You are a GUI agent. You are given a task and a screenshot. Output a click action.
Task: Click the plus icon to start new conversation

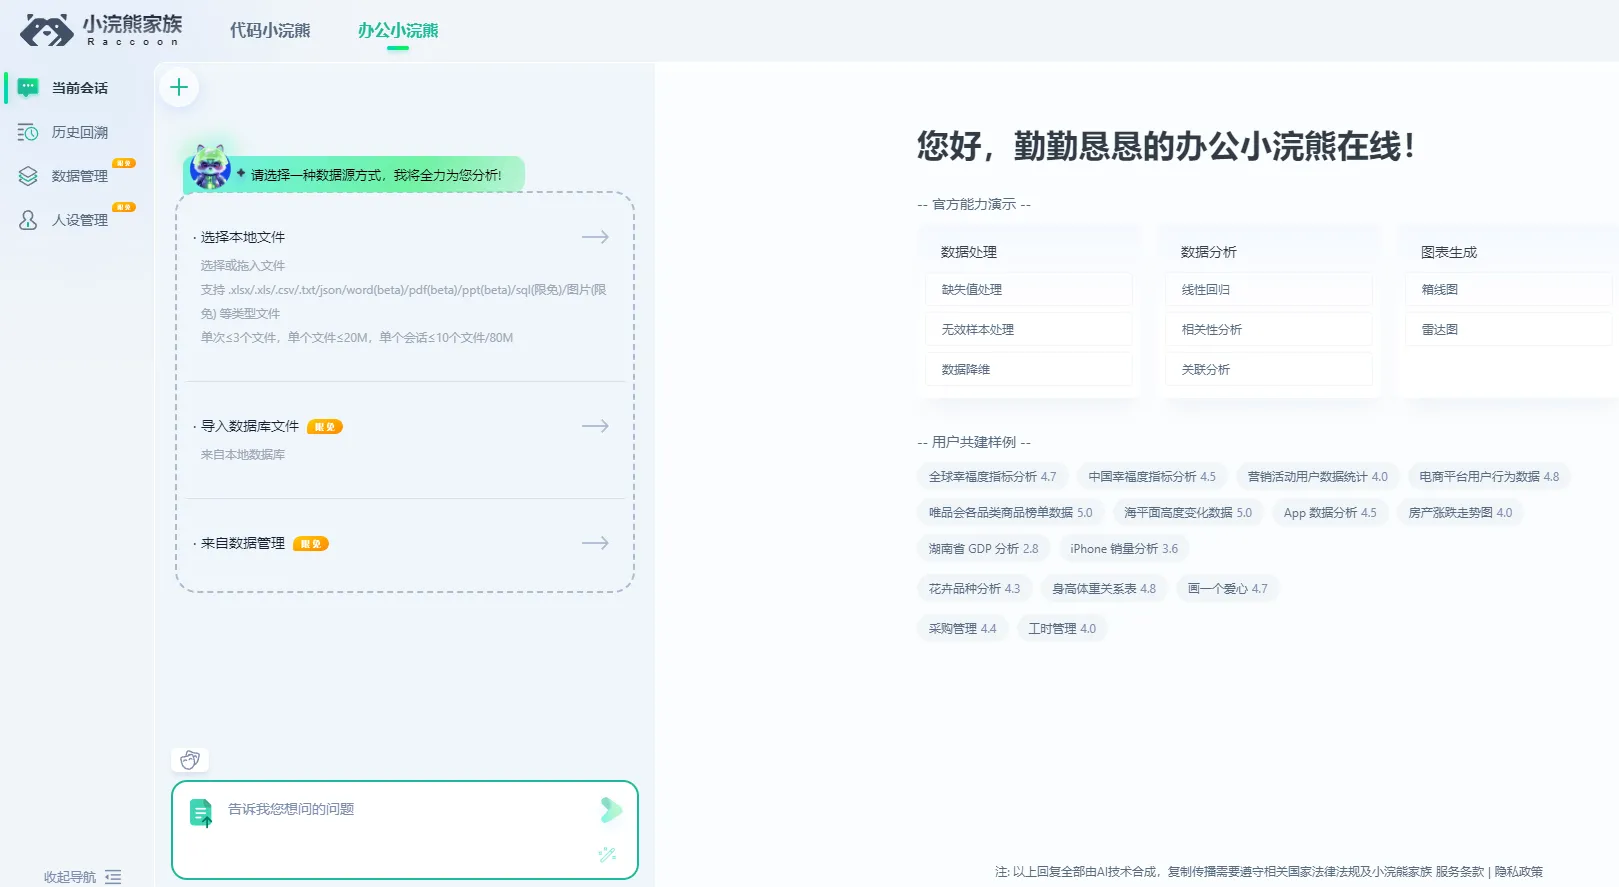tap(179, 88)
